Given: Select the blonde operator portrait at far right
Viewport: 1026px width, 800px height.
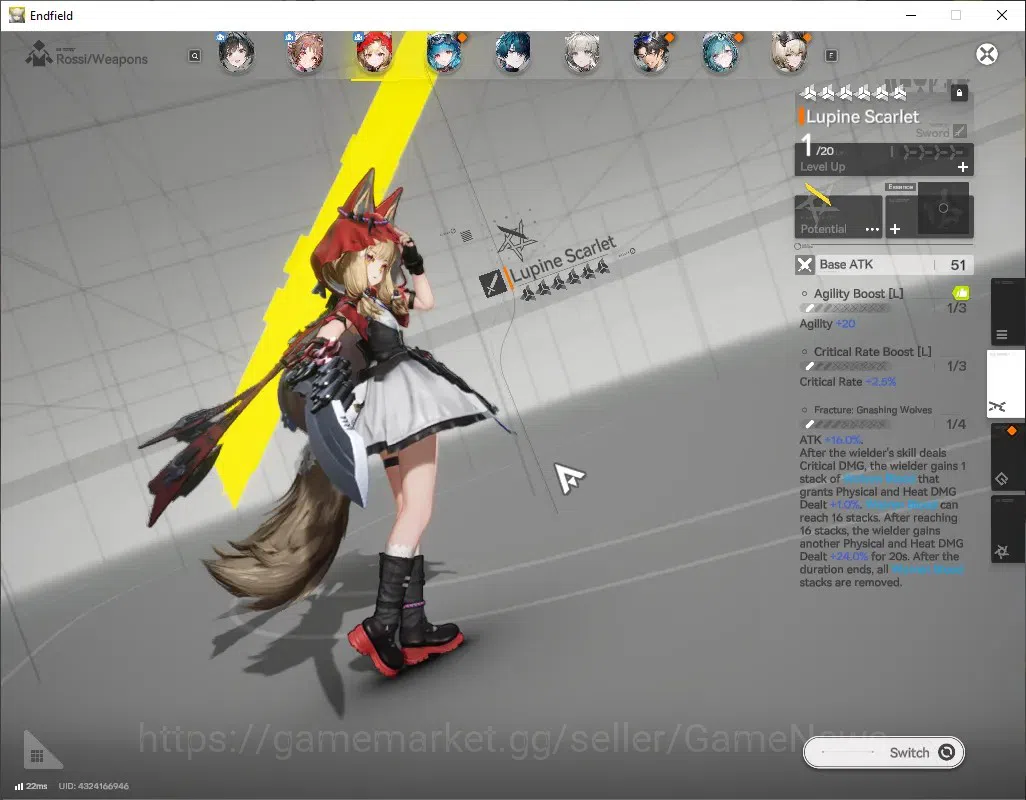Looking at the screenshot, I should pos(789,52).
